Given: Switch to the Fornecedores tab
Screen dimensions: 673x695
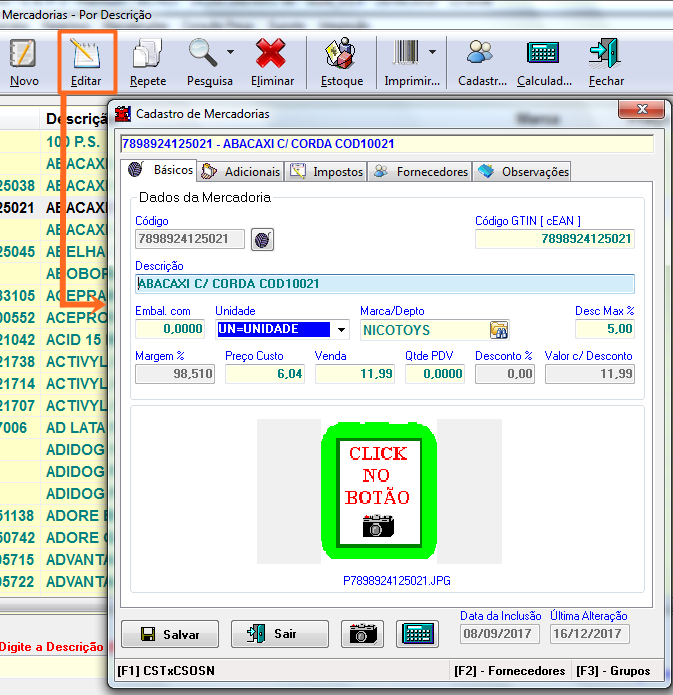Looking at the screenshot, I should pos(420,171).
